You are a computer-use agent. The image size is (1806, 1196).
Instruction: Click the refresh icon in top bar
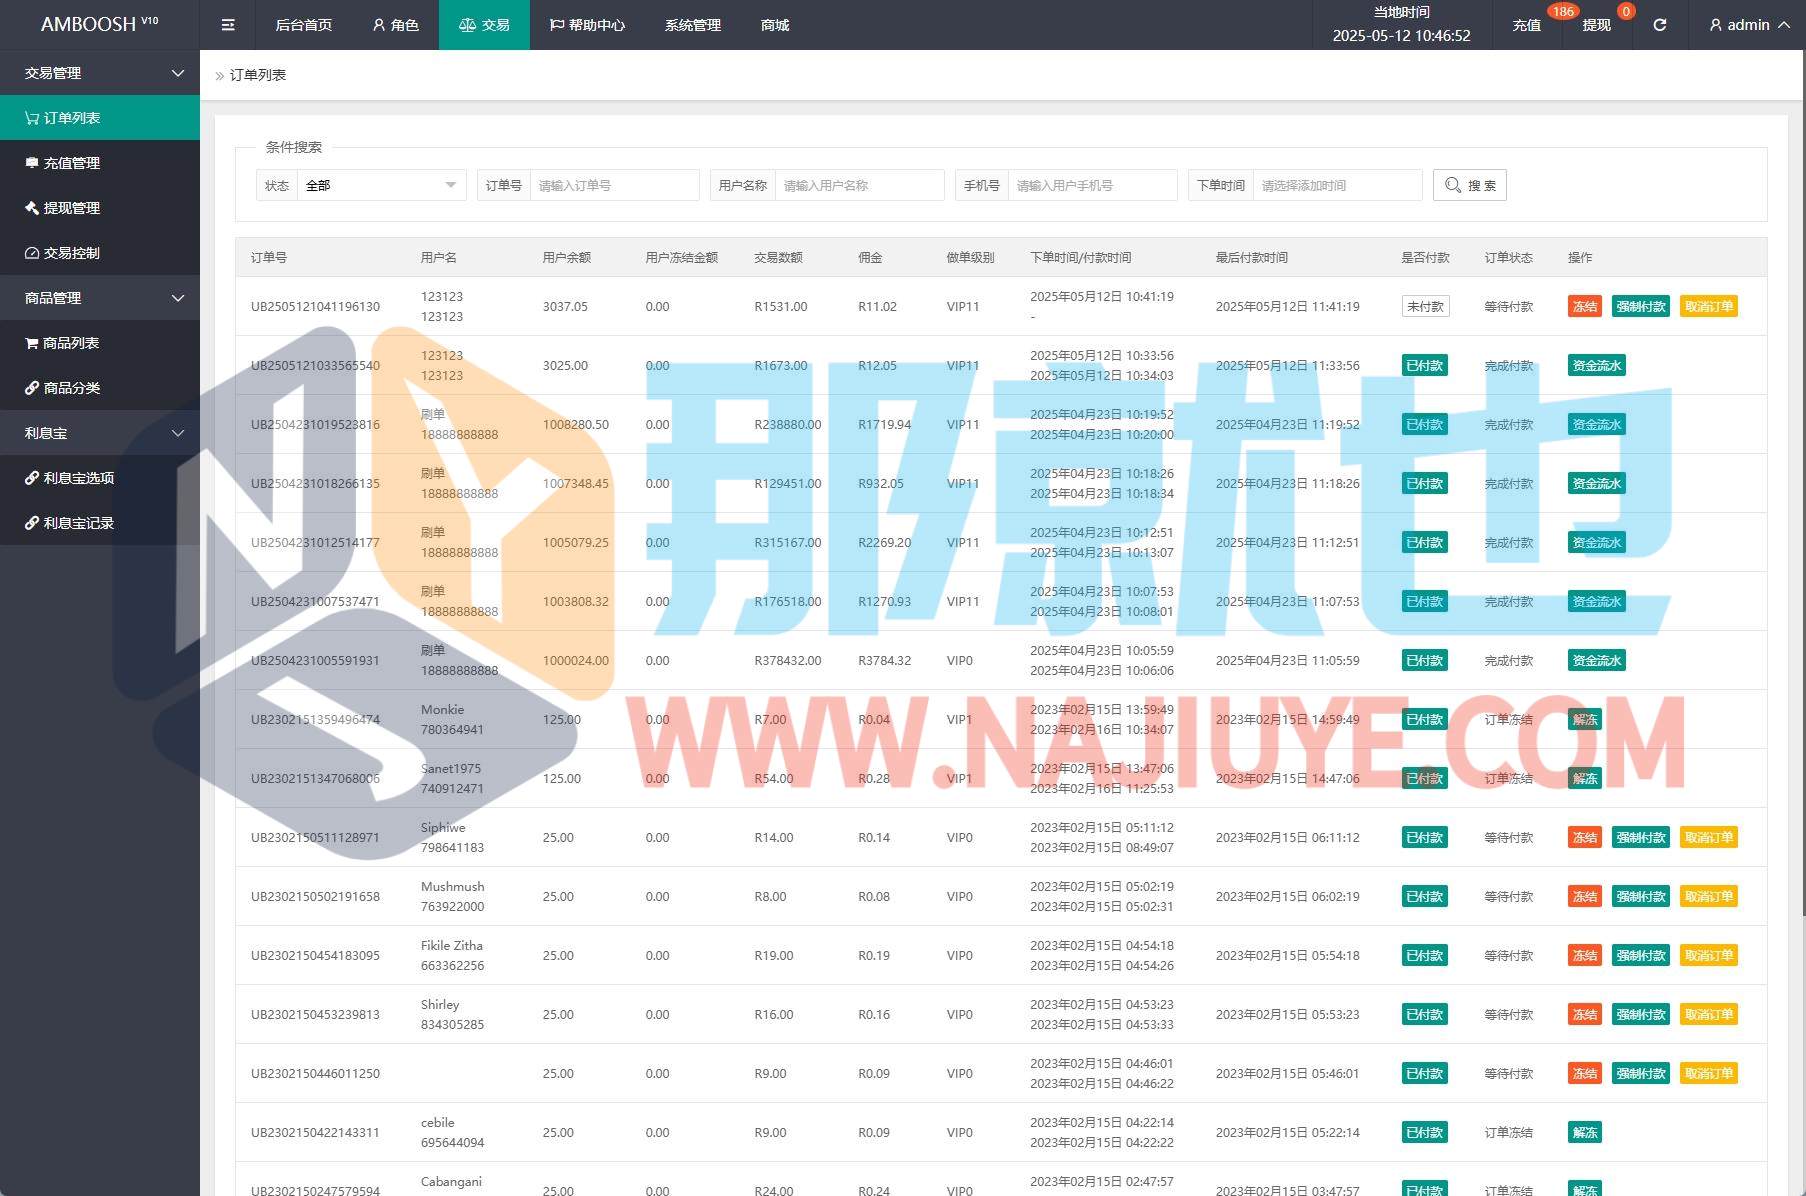coord(1659,25)
